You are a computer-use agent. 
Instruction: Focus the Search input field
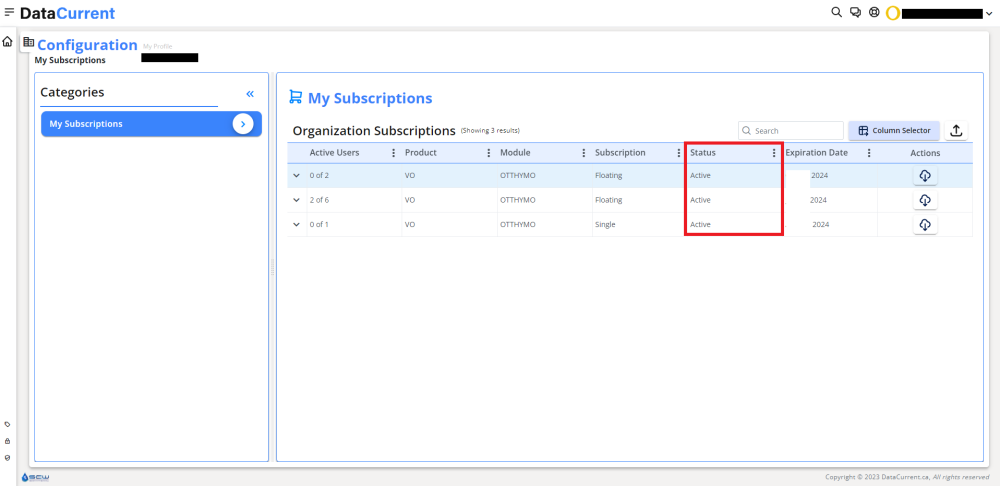[791, 130]
